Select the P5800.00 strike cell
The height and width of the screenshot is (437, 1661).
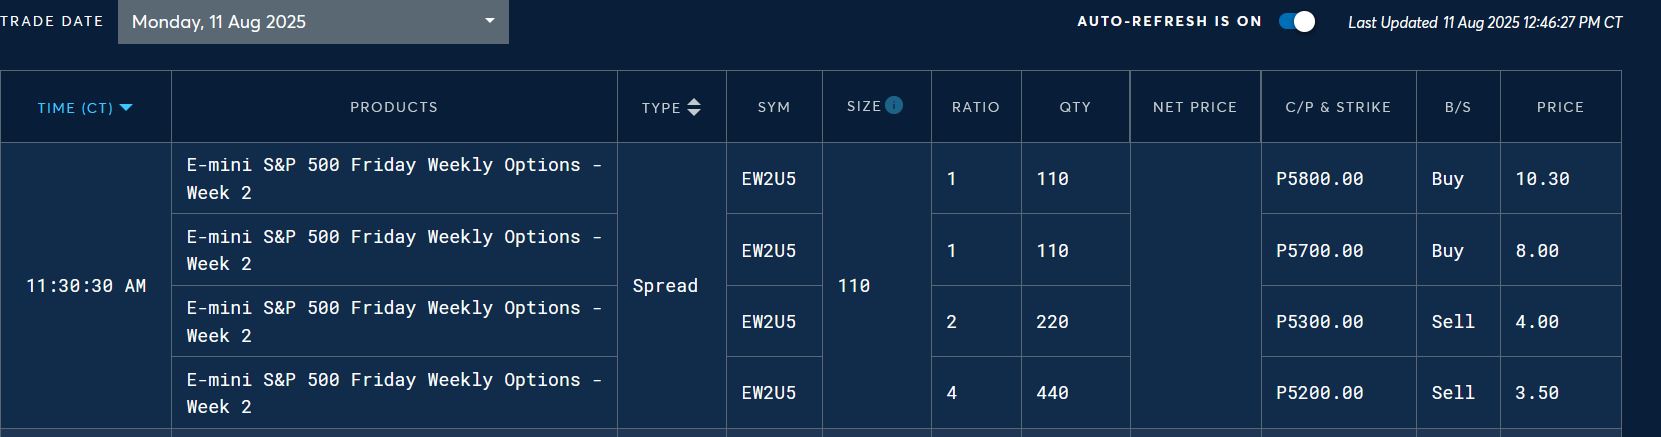pyautogui.click(x=1339, y=179)
